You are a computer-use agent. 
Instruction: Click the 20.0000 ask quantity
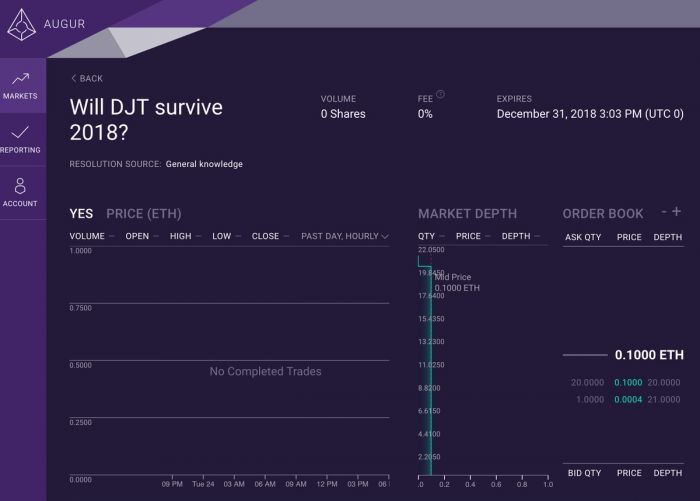(588, 383)
